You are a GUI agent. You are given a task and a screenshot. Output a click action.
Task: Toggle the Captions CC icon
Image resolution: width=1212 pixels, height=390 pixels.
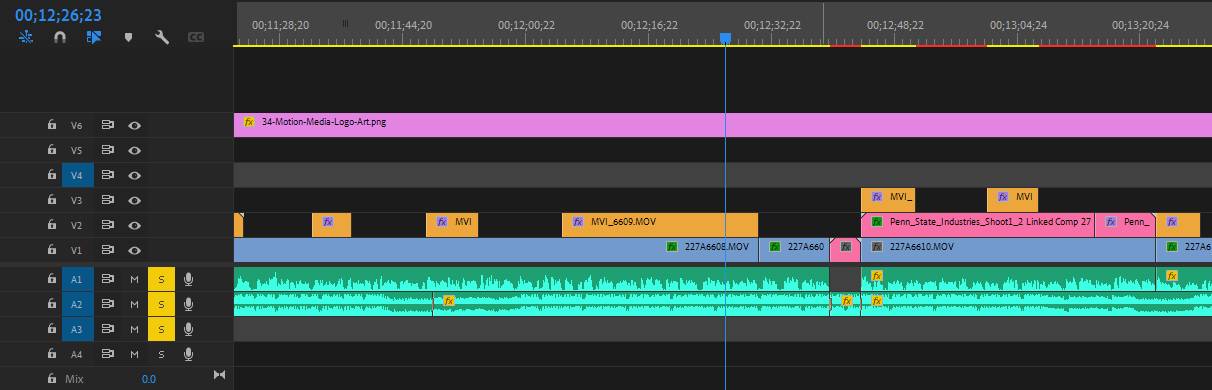[x=197, y=37]
